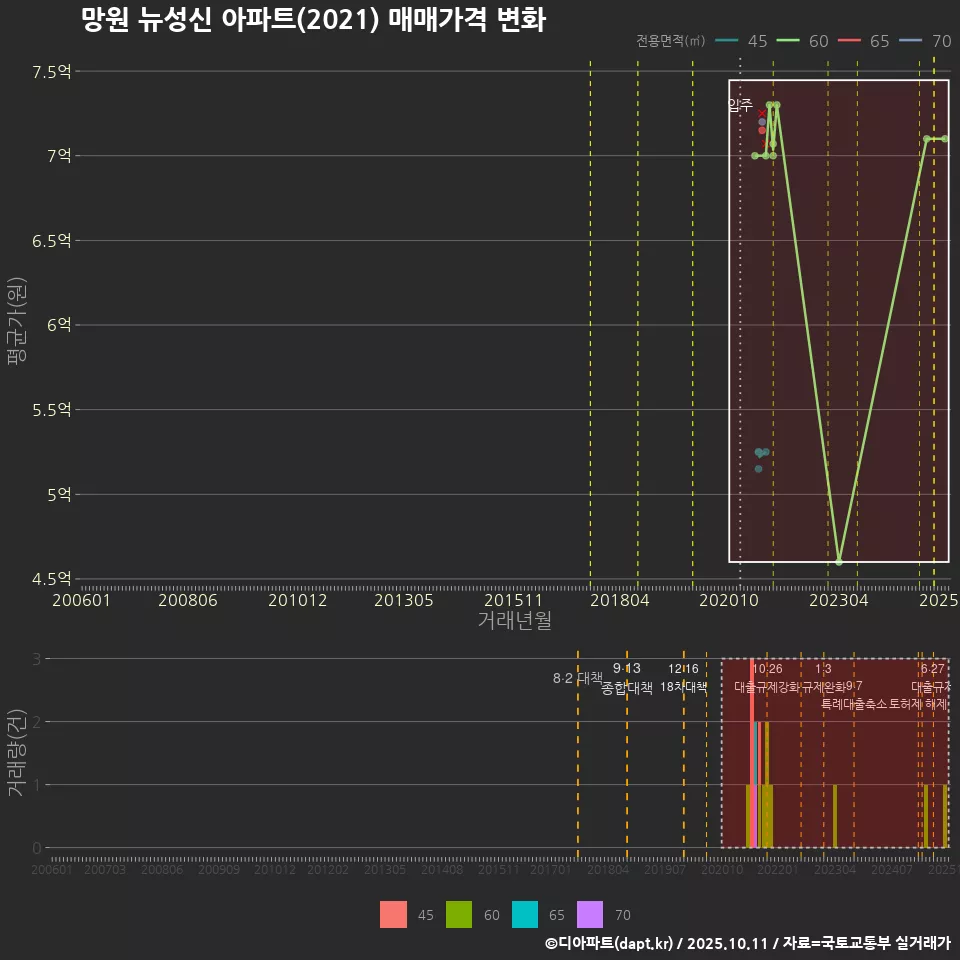
Task: Open the 디아파트(dapt.kr) source link
Action: pyautogui.click(x=608, y=943)
